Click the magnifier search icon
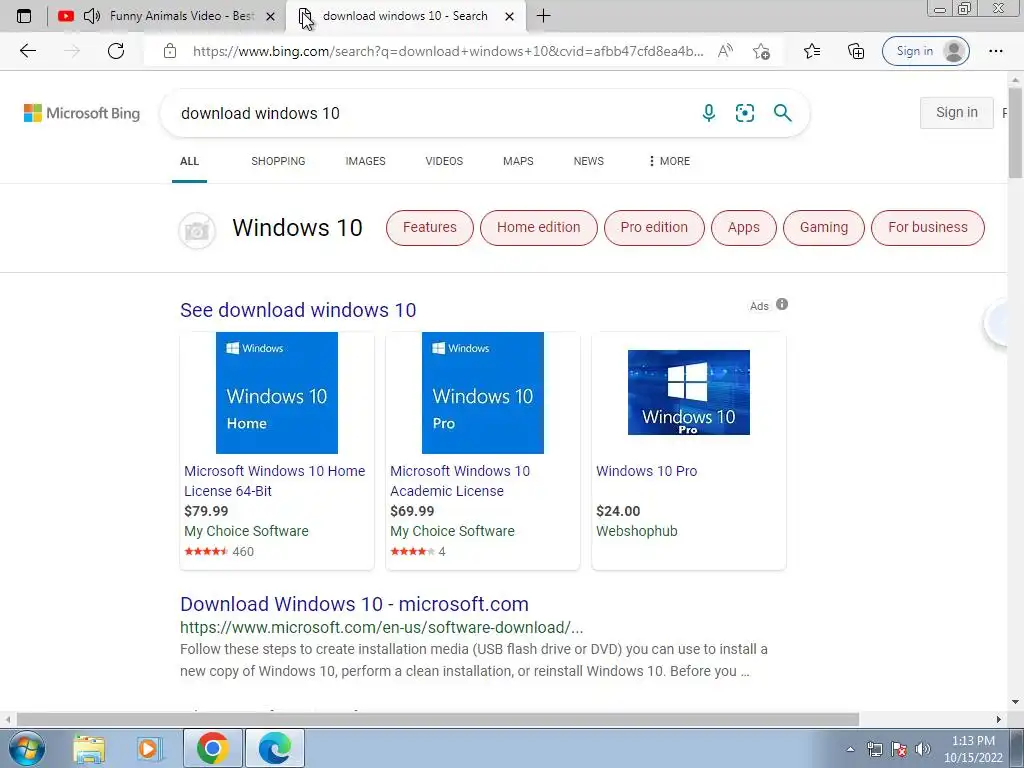 point(782,113)
